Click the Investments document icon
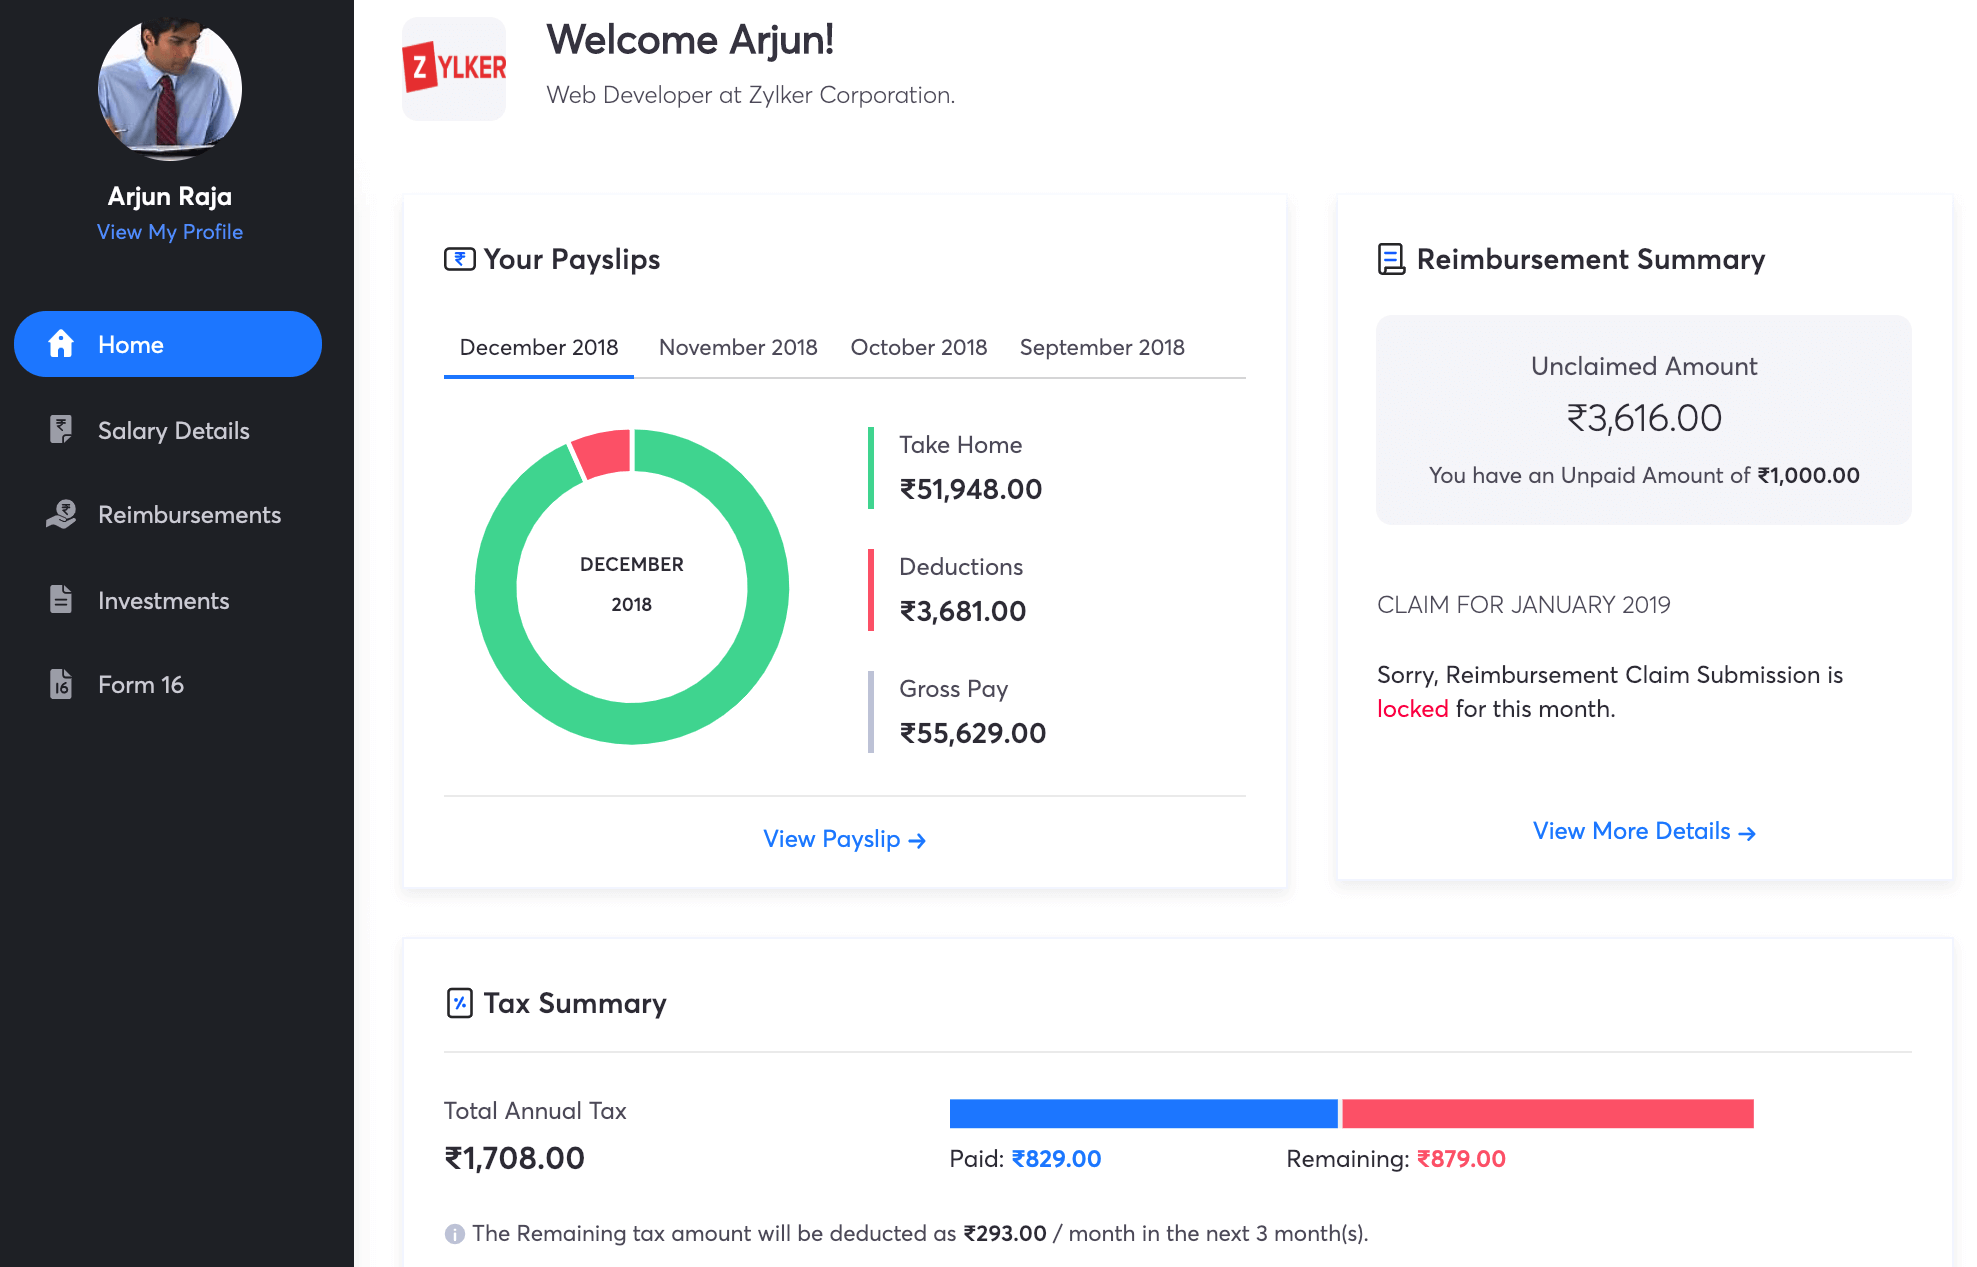1977x1267 pixels. (x=61, y=600)
